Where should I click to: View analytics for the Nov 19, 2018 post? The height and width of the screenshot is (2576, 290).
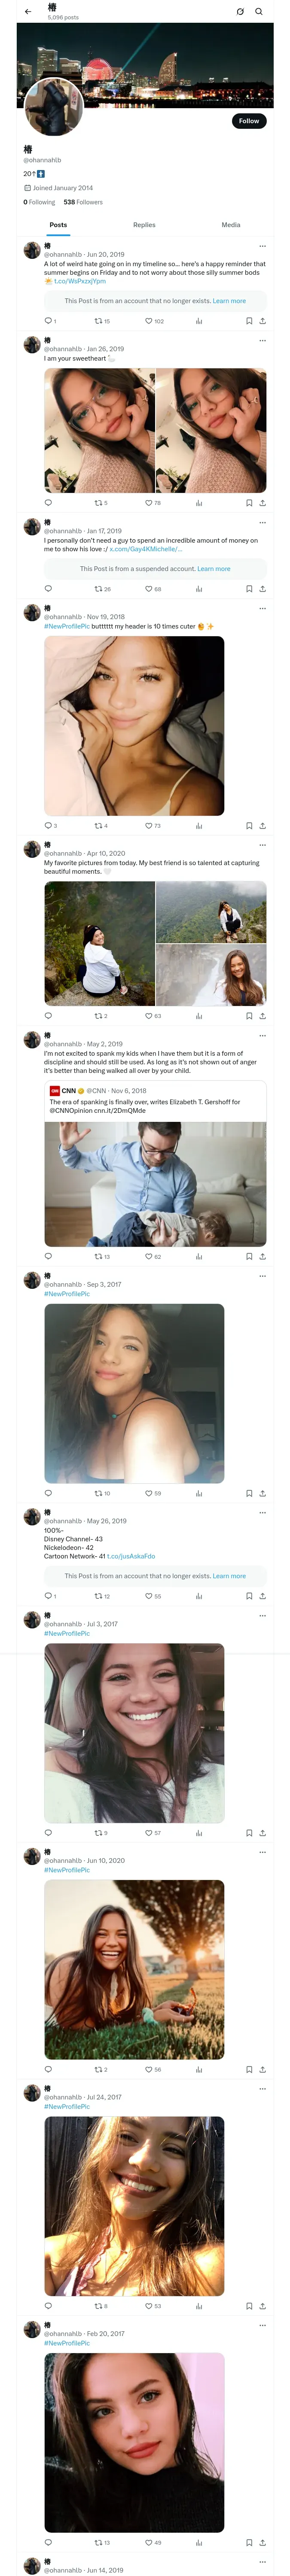(199, 826)
